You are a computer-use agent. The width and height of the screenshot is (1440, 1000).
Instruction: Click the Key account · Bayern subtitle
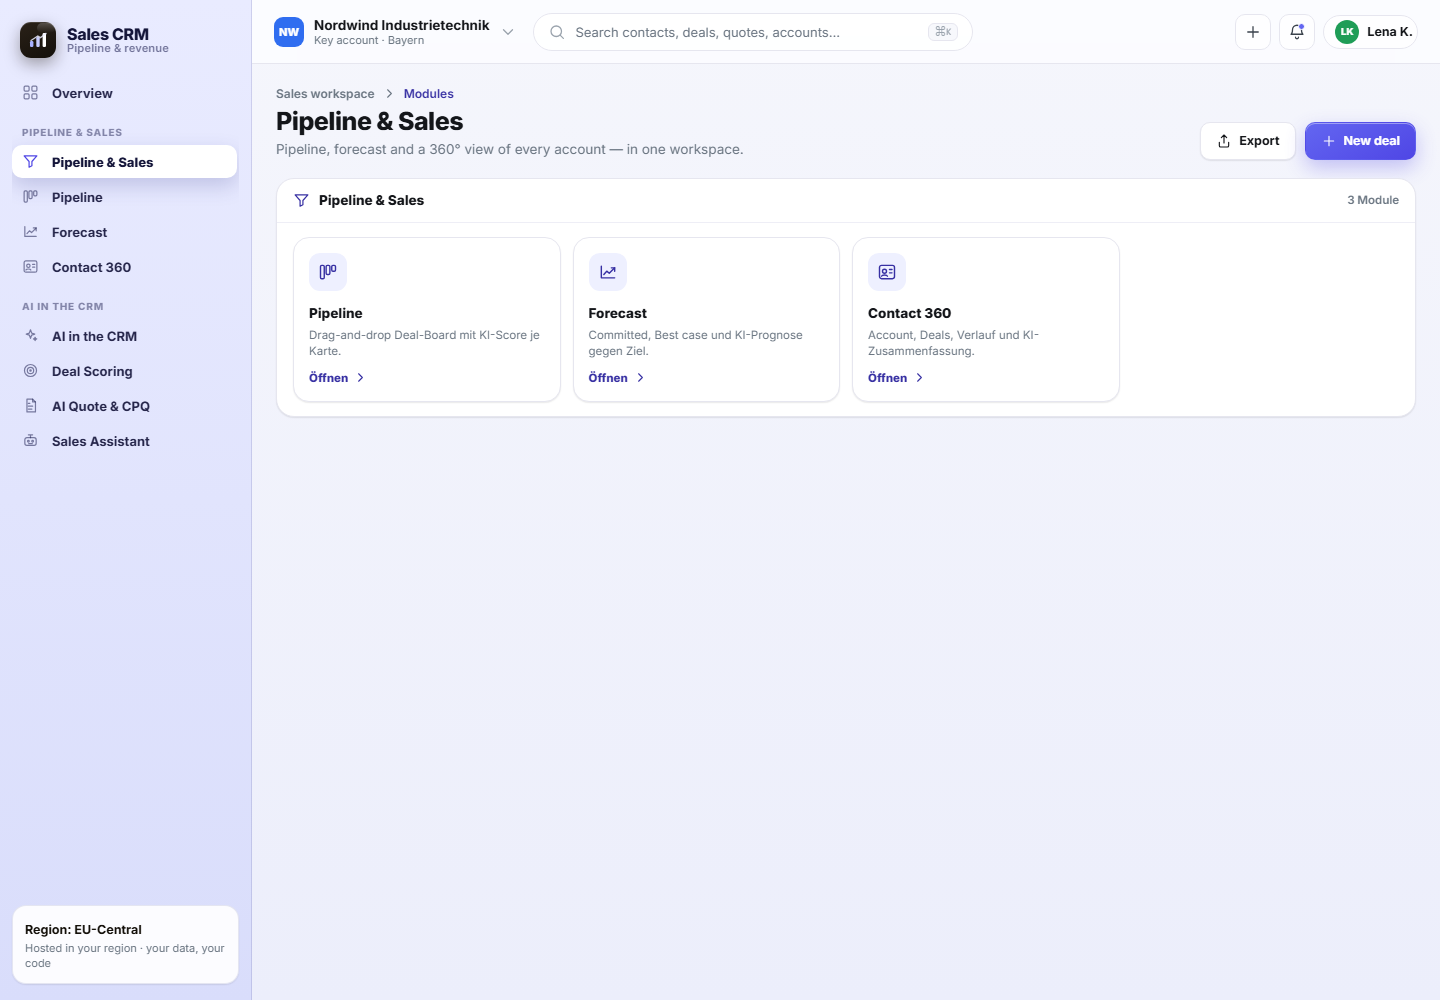(369, 41)
